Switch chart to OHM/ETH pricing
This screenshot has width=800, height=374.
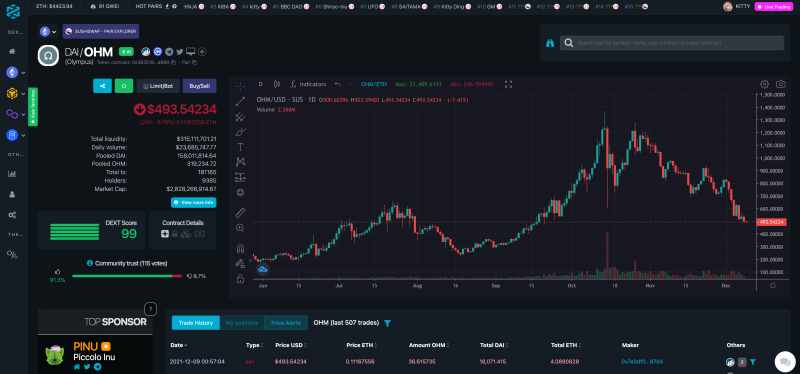tap(373, 84)
